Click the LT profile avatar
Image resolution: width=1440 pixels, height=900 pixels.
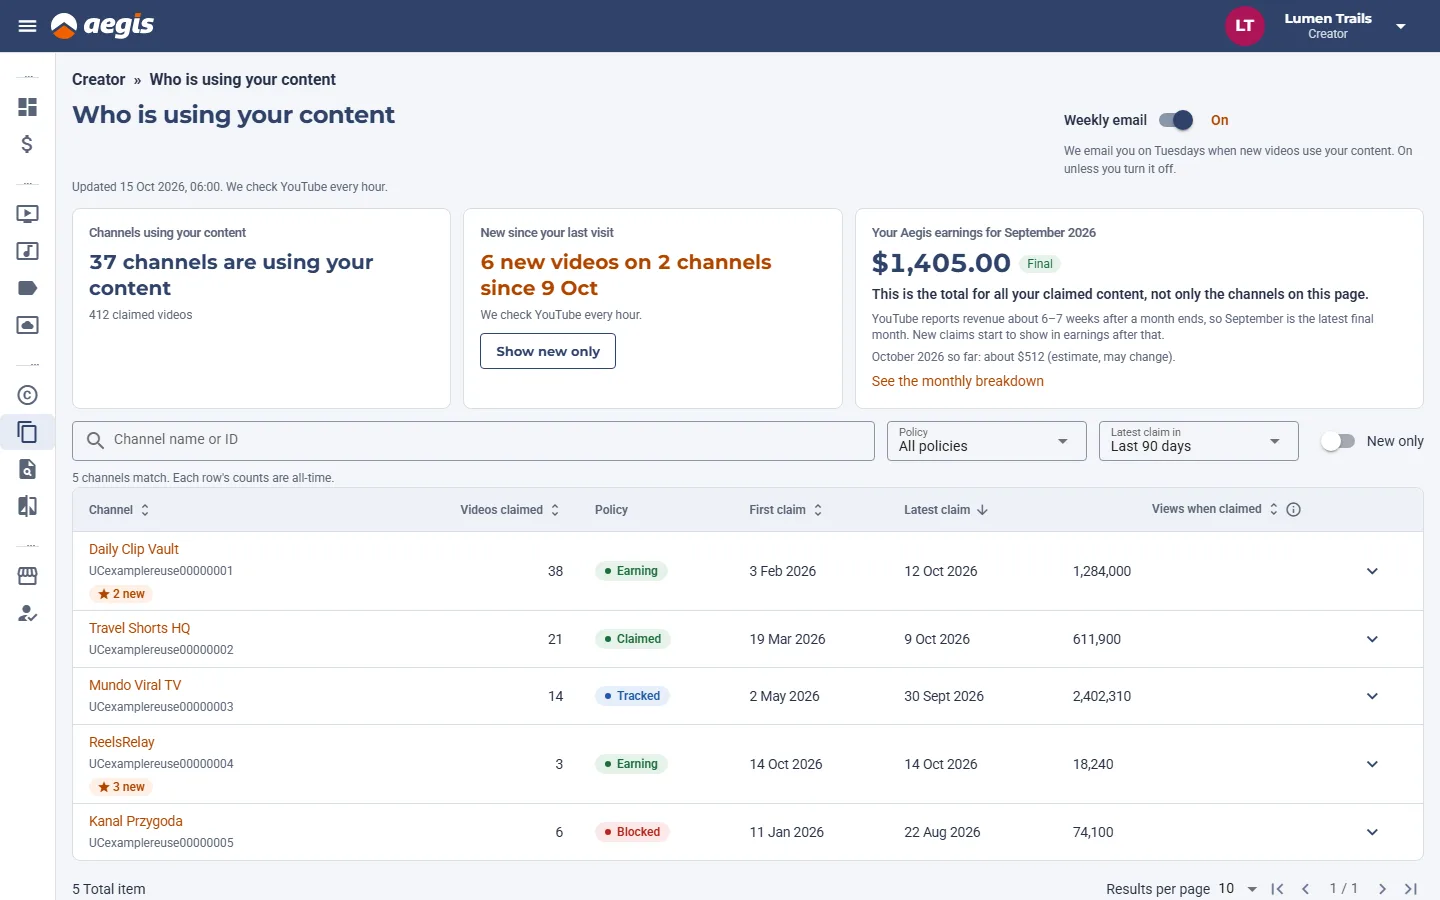pyautogui.click(x=1245, y=26)
